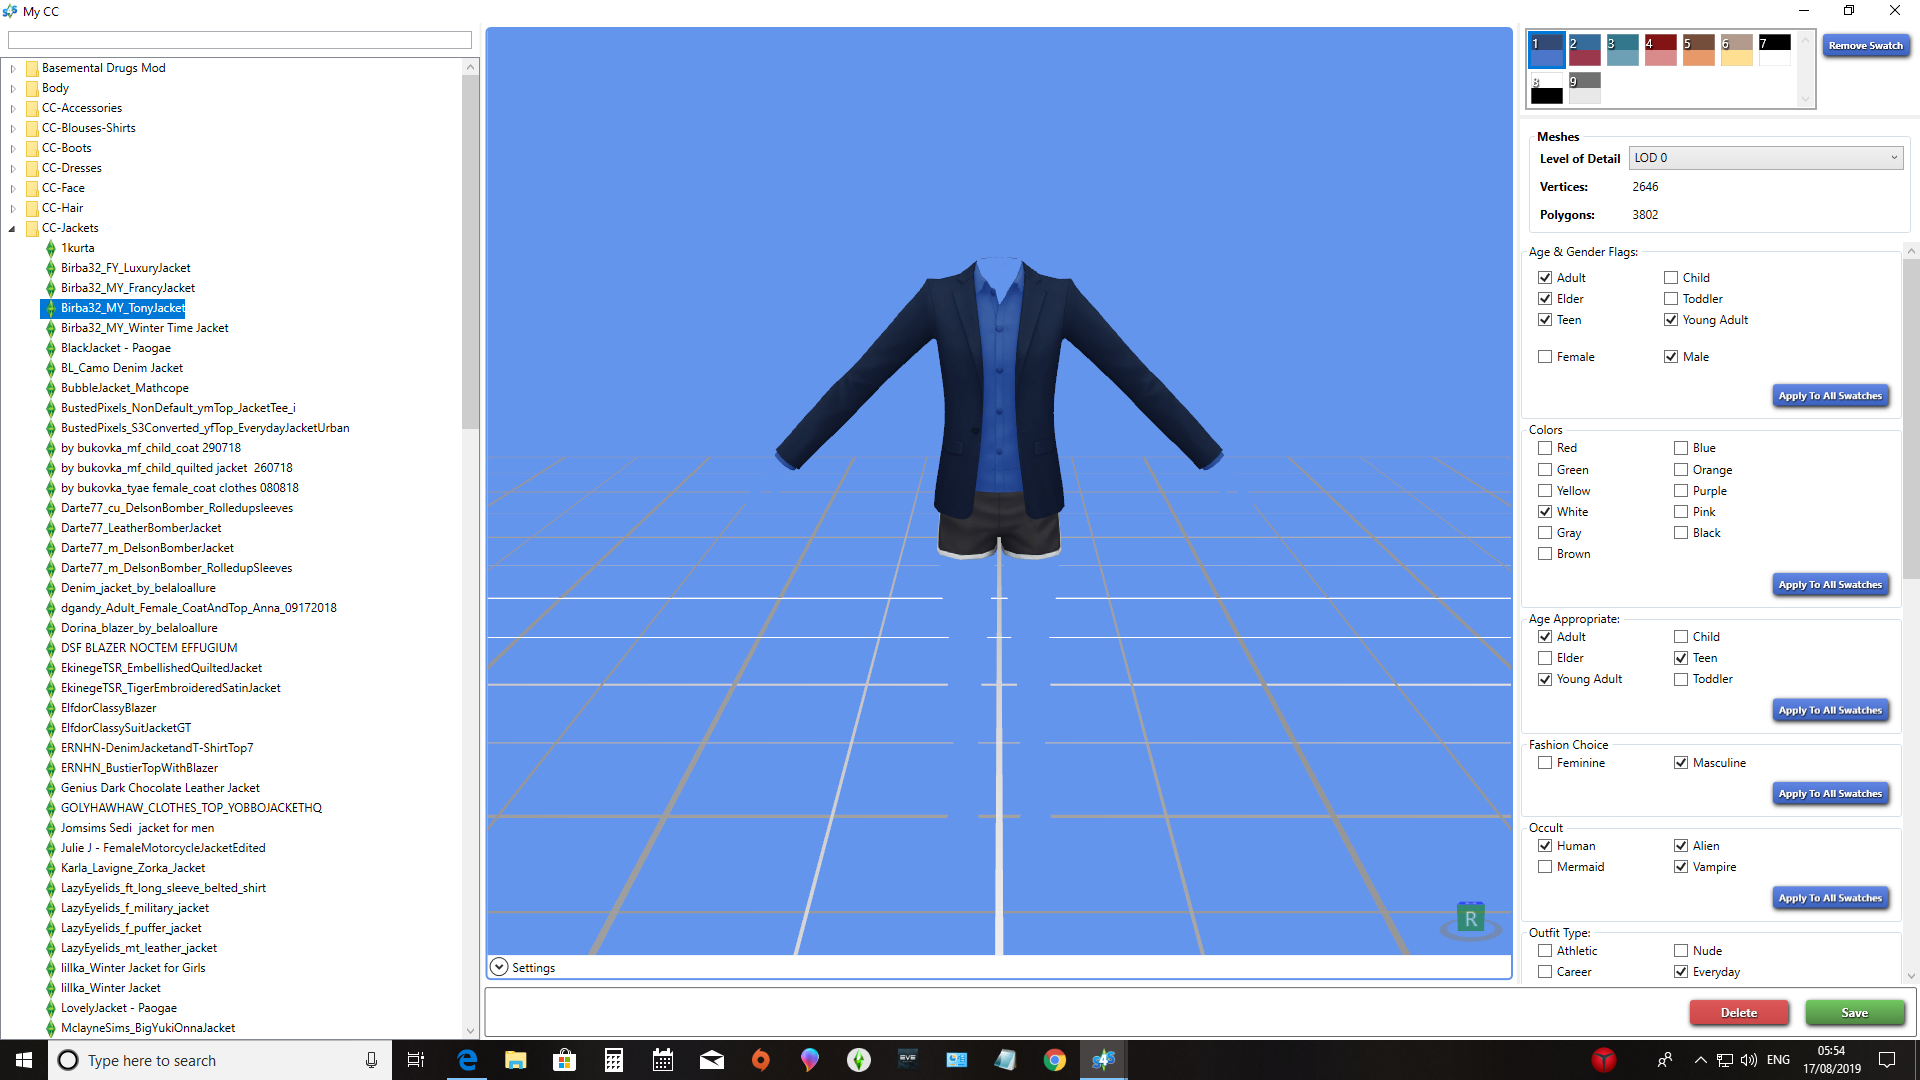This screenshot has width=1920, height=1080.
Task: Expand the CC-Accessories folder
Action: (x=13, y=108)
